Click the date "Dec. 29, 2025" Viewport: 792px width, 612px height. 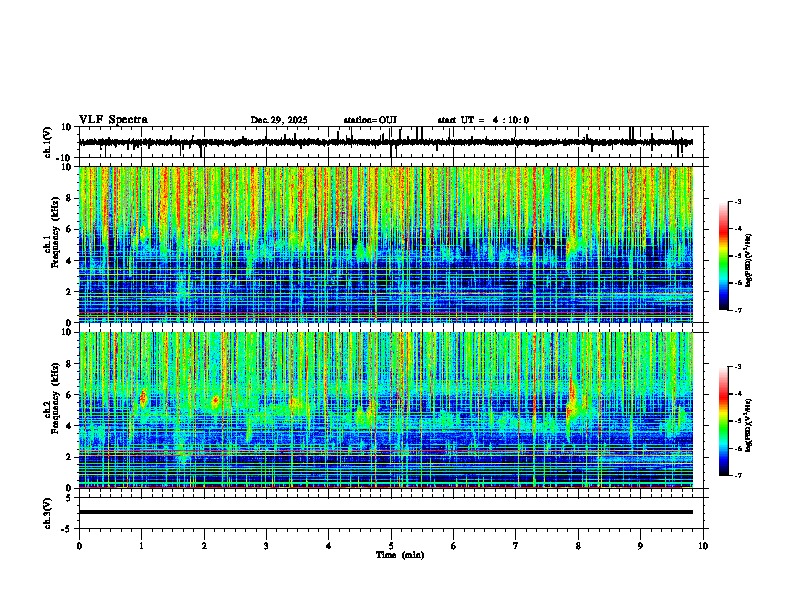pyautogui.click(x=279, y=120)
